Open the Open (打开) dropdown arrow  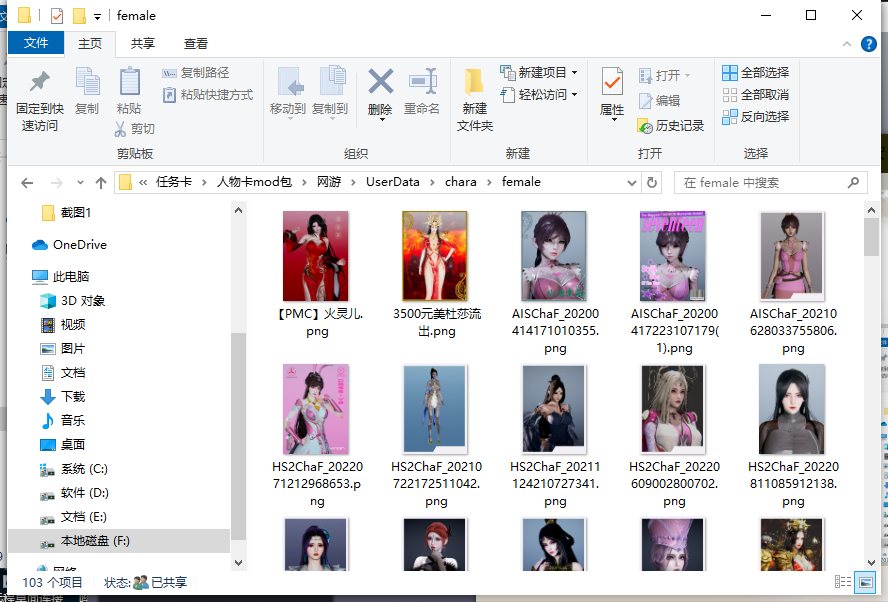tap(688, 75)
